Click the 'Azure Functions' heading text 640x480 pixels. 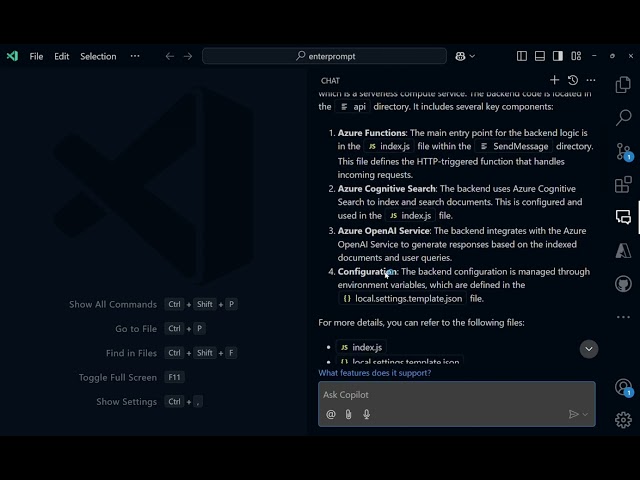click(371, 133)
